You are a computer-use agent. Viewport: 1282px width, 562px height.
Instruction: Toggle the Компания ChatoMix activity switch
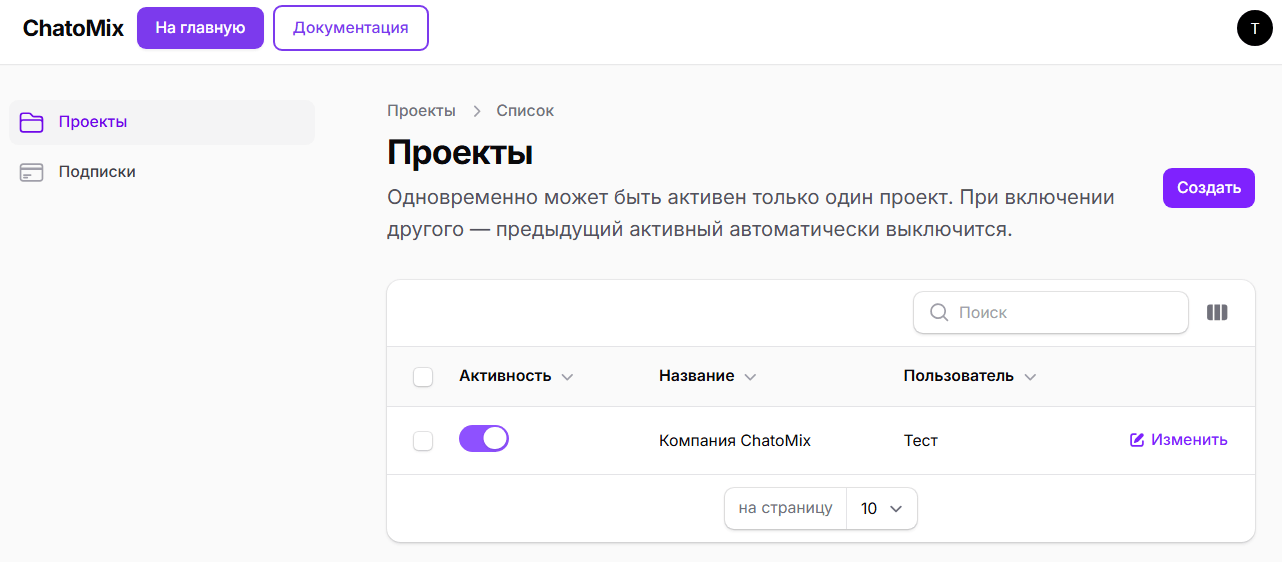tap(484, 438)
